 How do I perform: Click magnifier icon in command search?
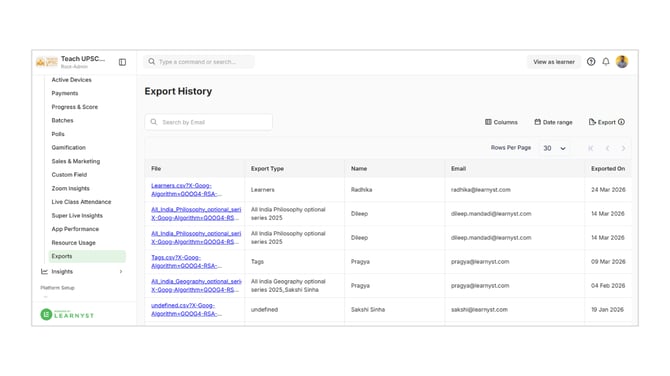152,62
